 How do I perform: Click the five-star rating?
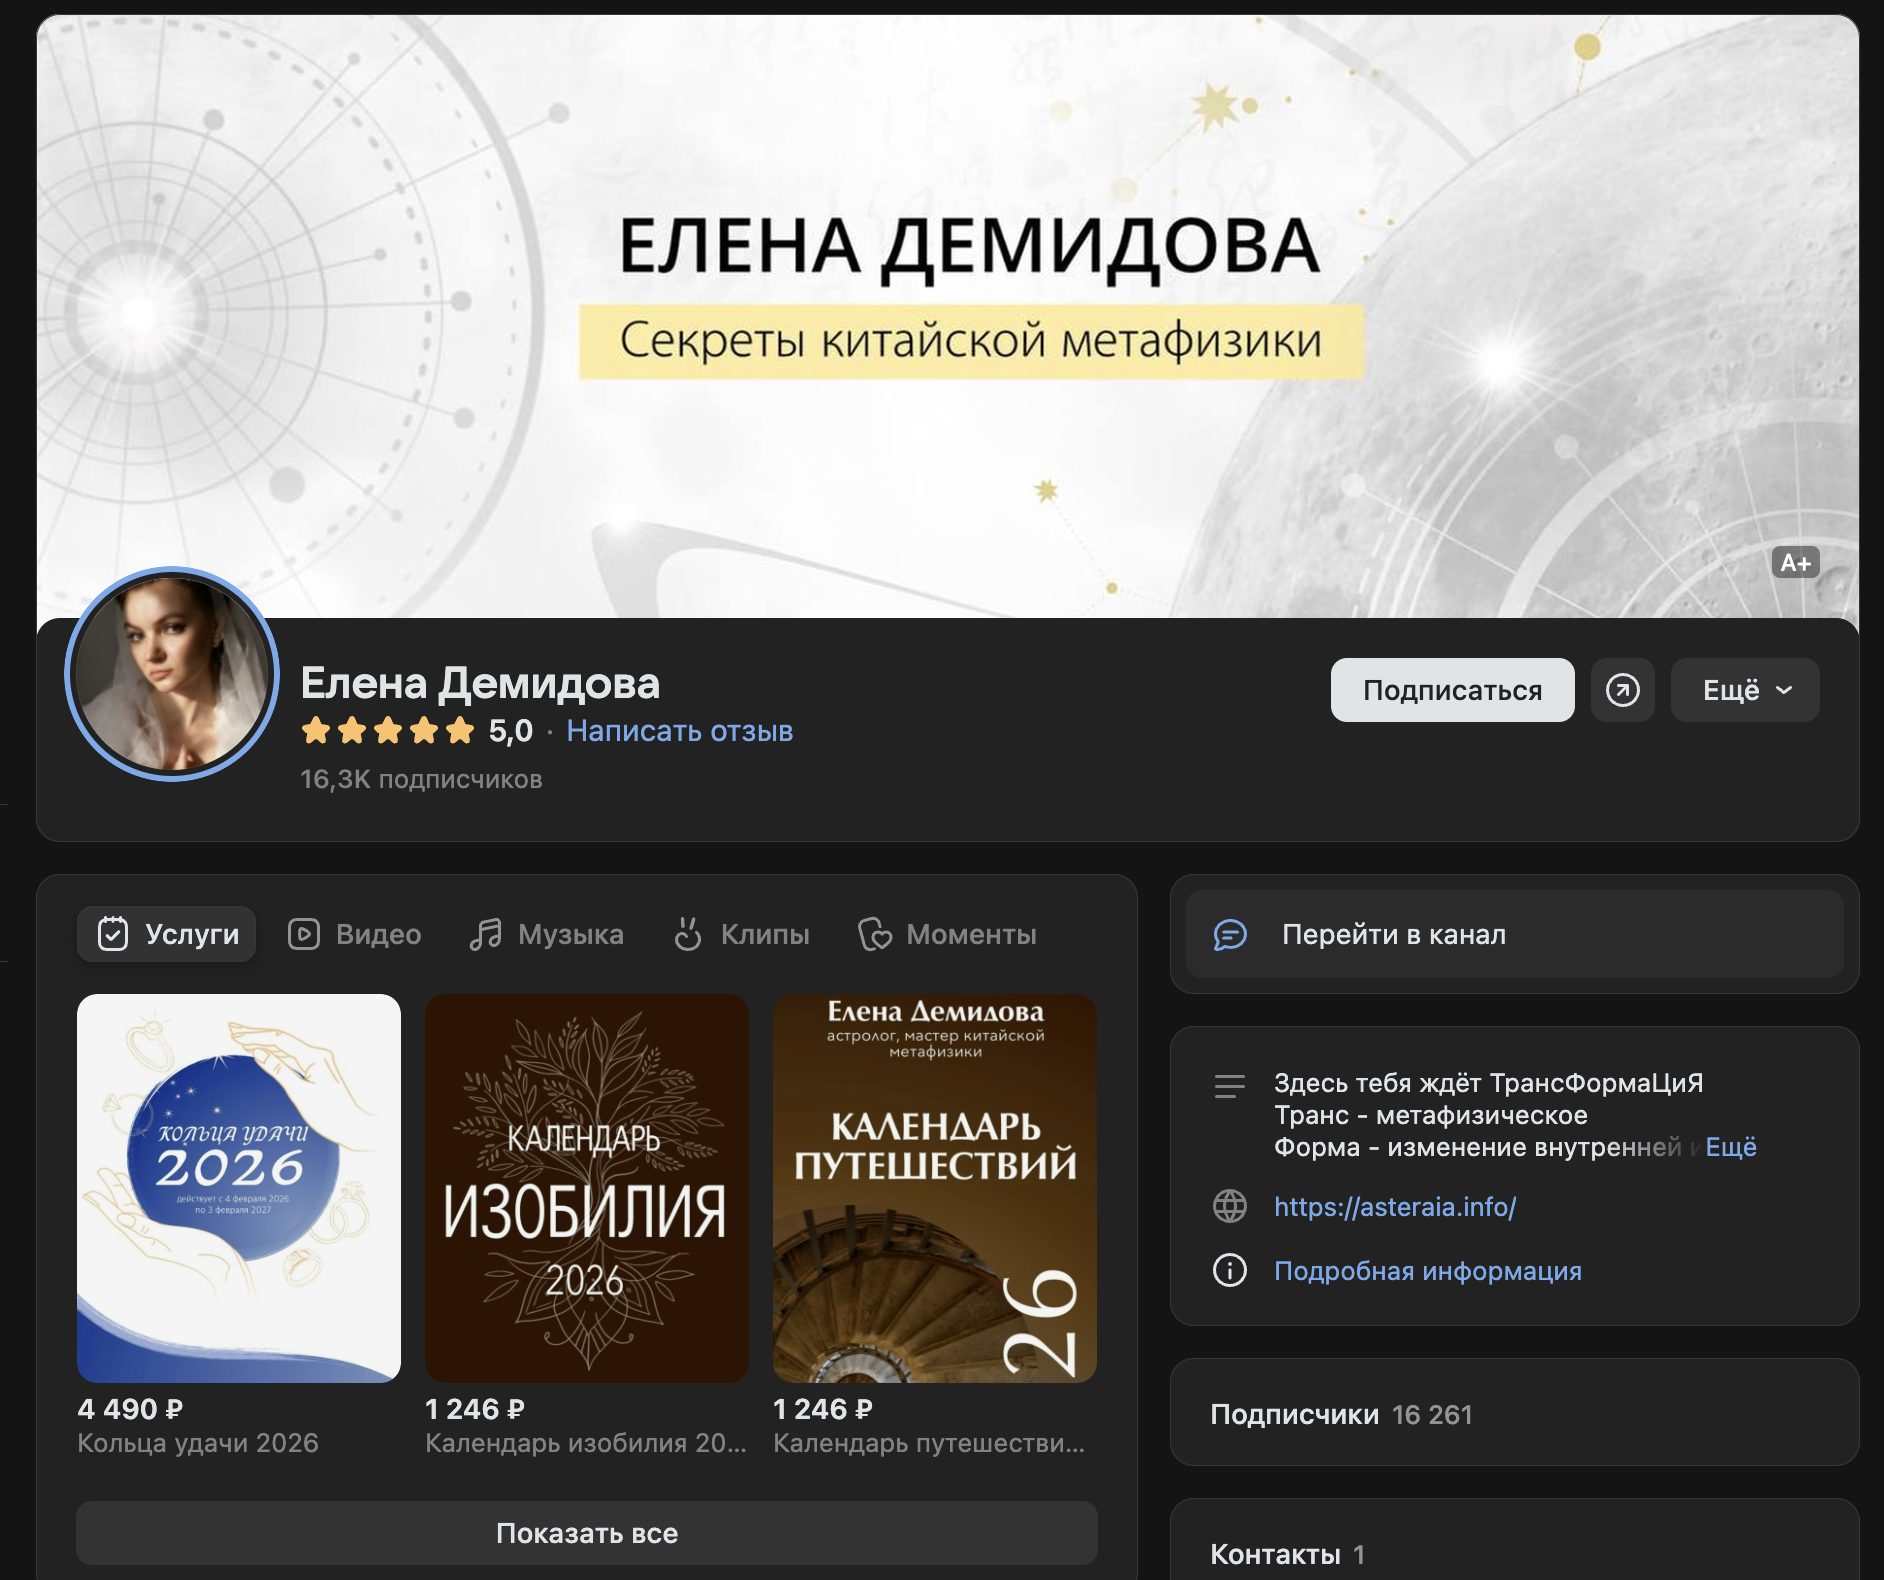388,731
